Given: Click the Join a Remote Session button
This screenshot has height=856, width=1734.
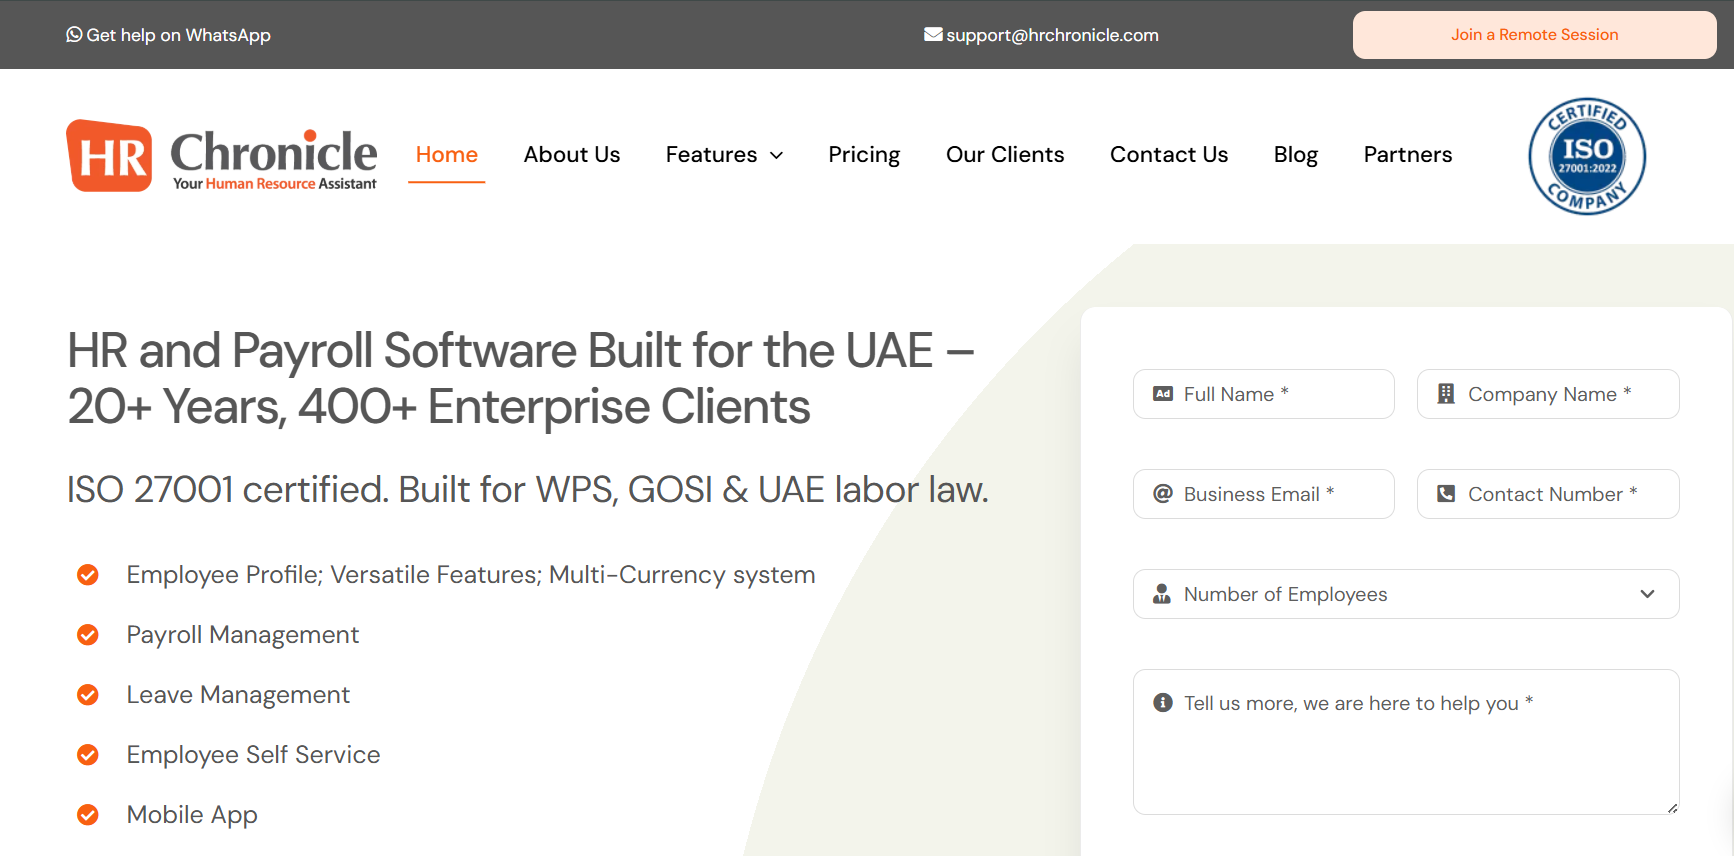Looking at the screenshot, I should [x=1535, y=35].
